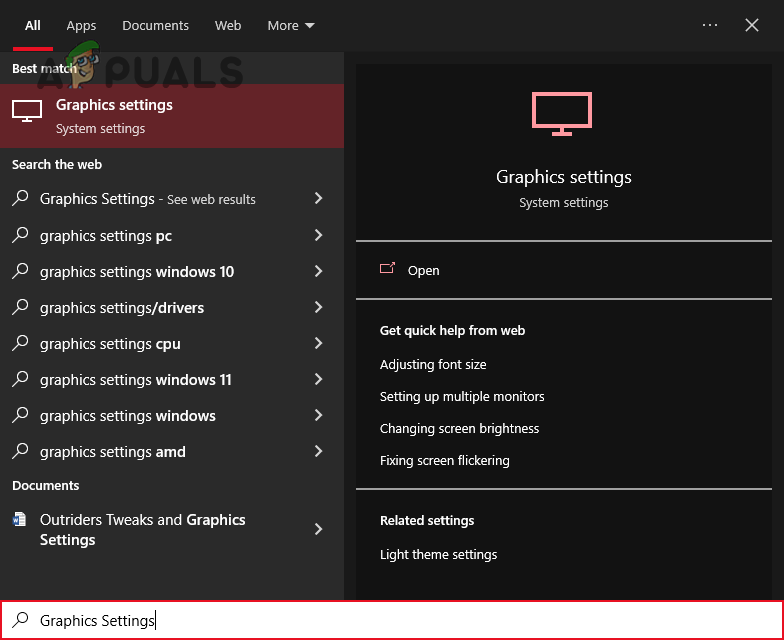784x640 pixels.
Task: Click the Word document icon for Outriders Tweaks
Action: tap(20, 520)
